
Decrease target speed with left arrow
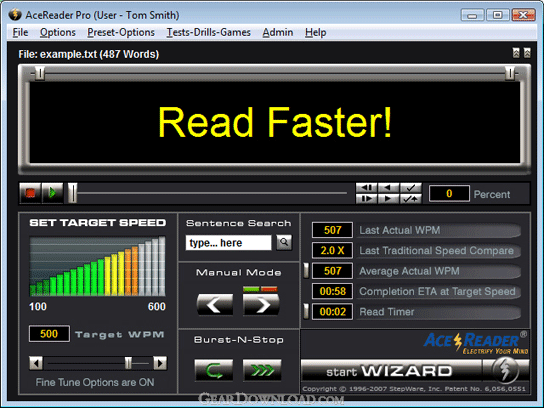point(36,363)
